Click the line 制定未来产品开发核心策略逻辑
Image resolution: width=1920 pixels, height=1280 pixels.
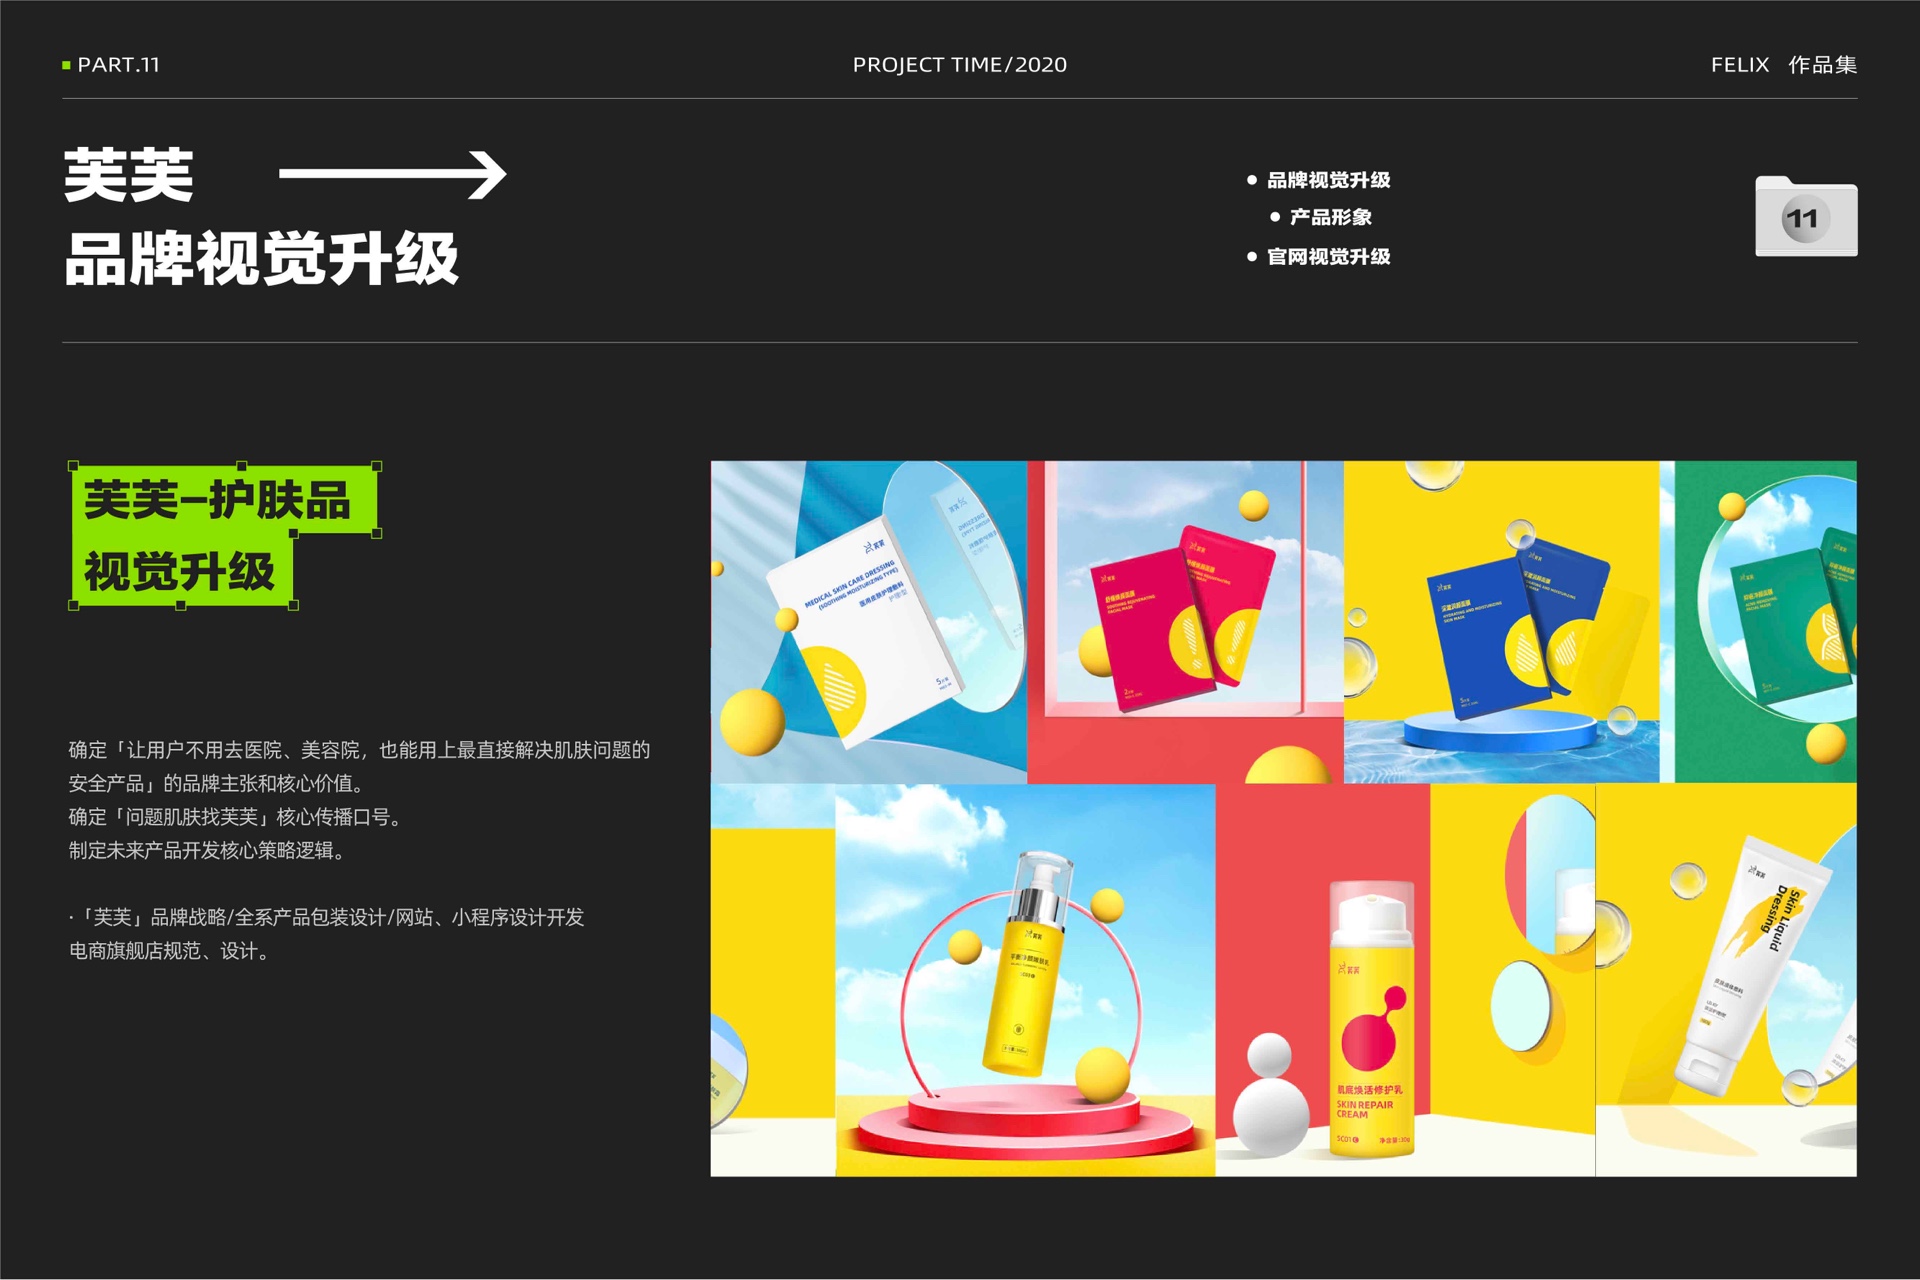[x=210, y=851]
